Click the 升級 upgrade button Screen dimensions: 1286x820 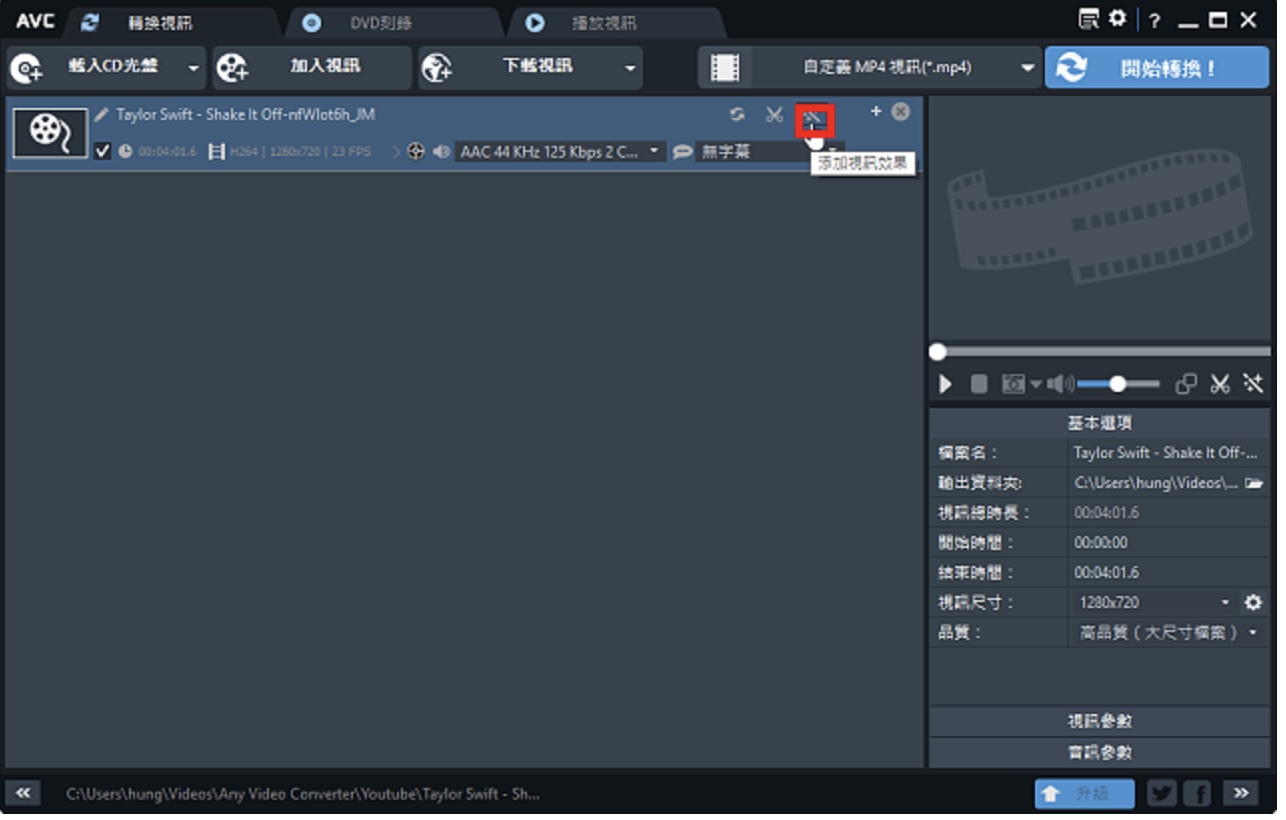(x=1085, y=793)
